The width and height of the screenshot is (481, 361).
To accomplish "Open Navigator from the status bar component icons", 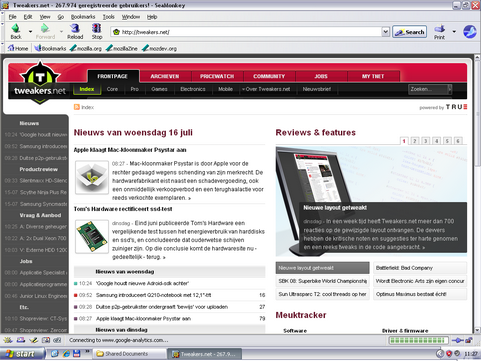I will point(8,340).
